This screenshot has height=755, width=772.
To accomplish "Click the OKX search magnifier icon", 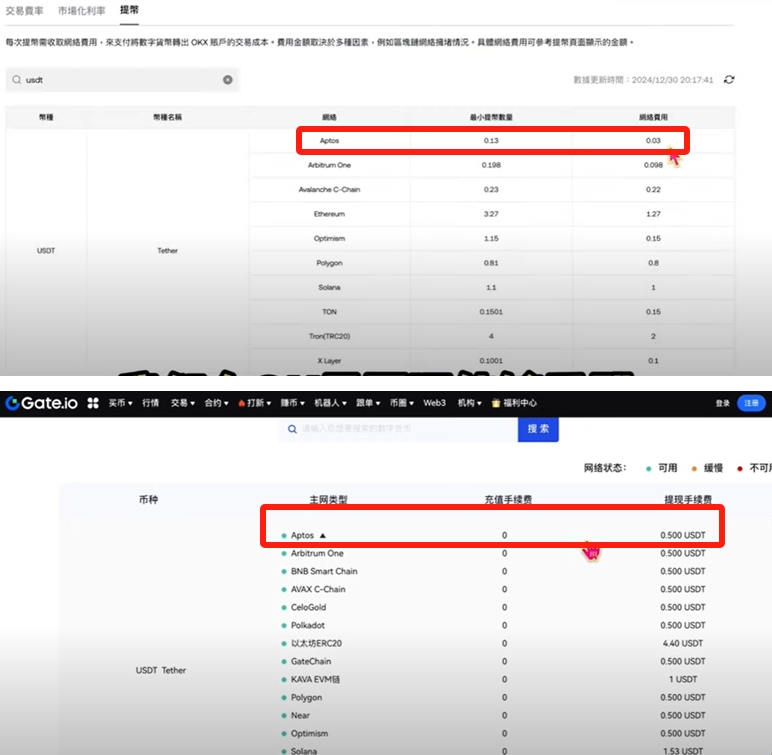I will coord(17,80).
